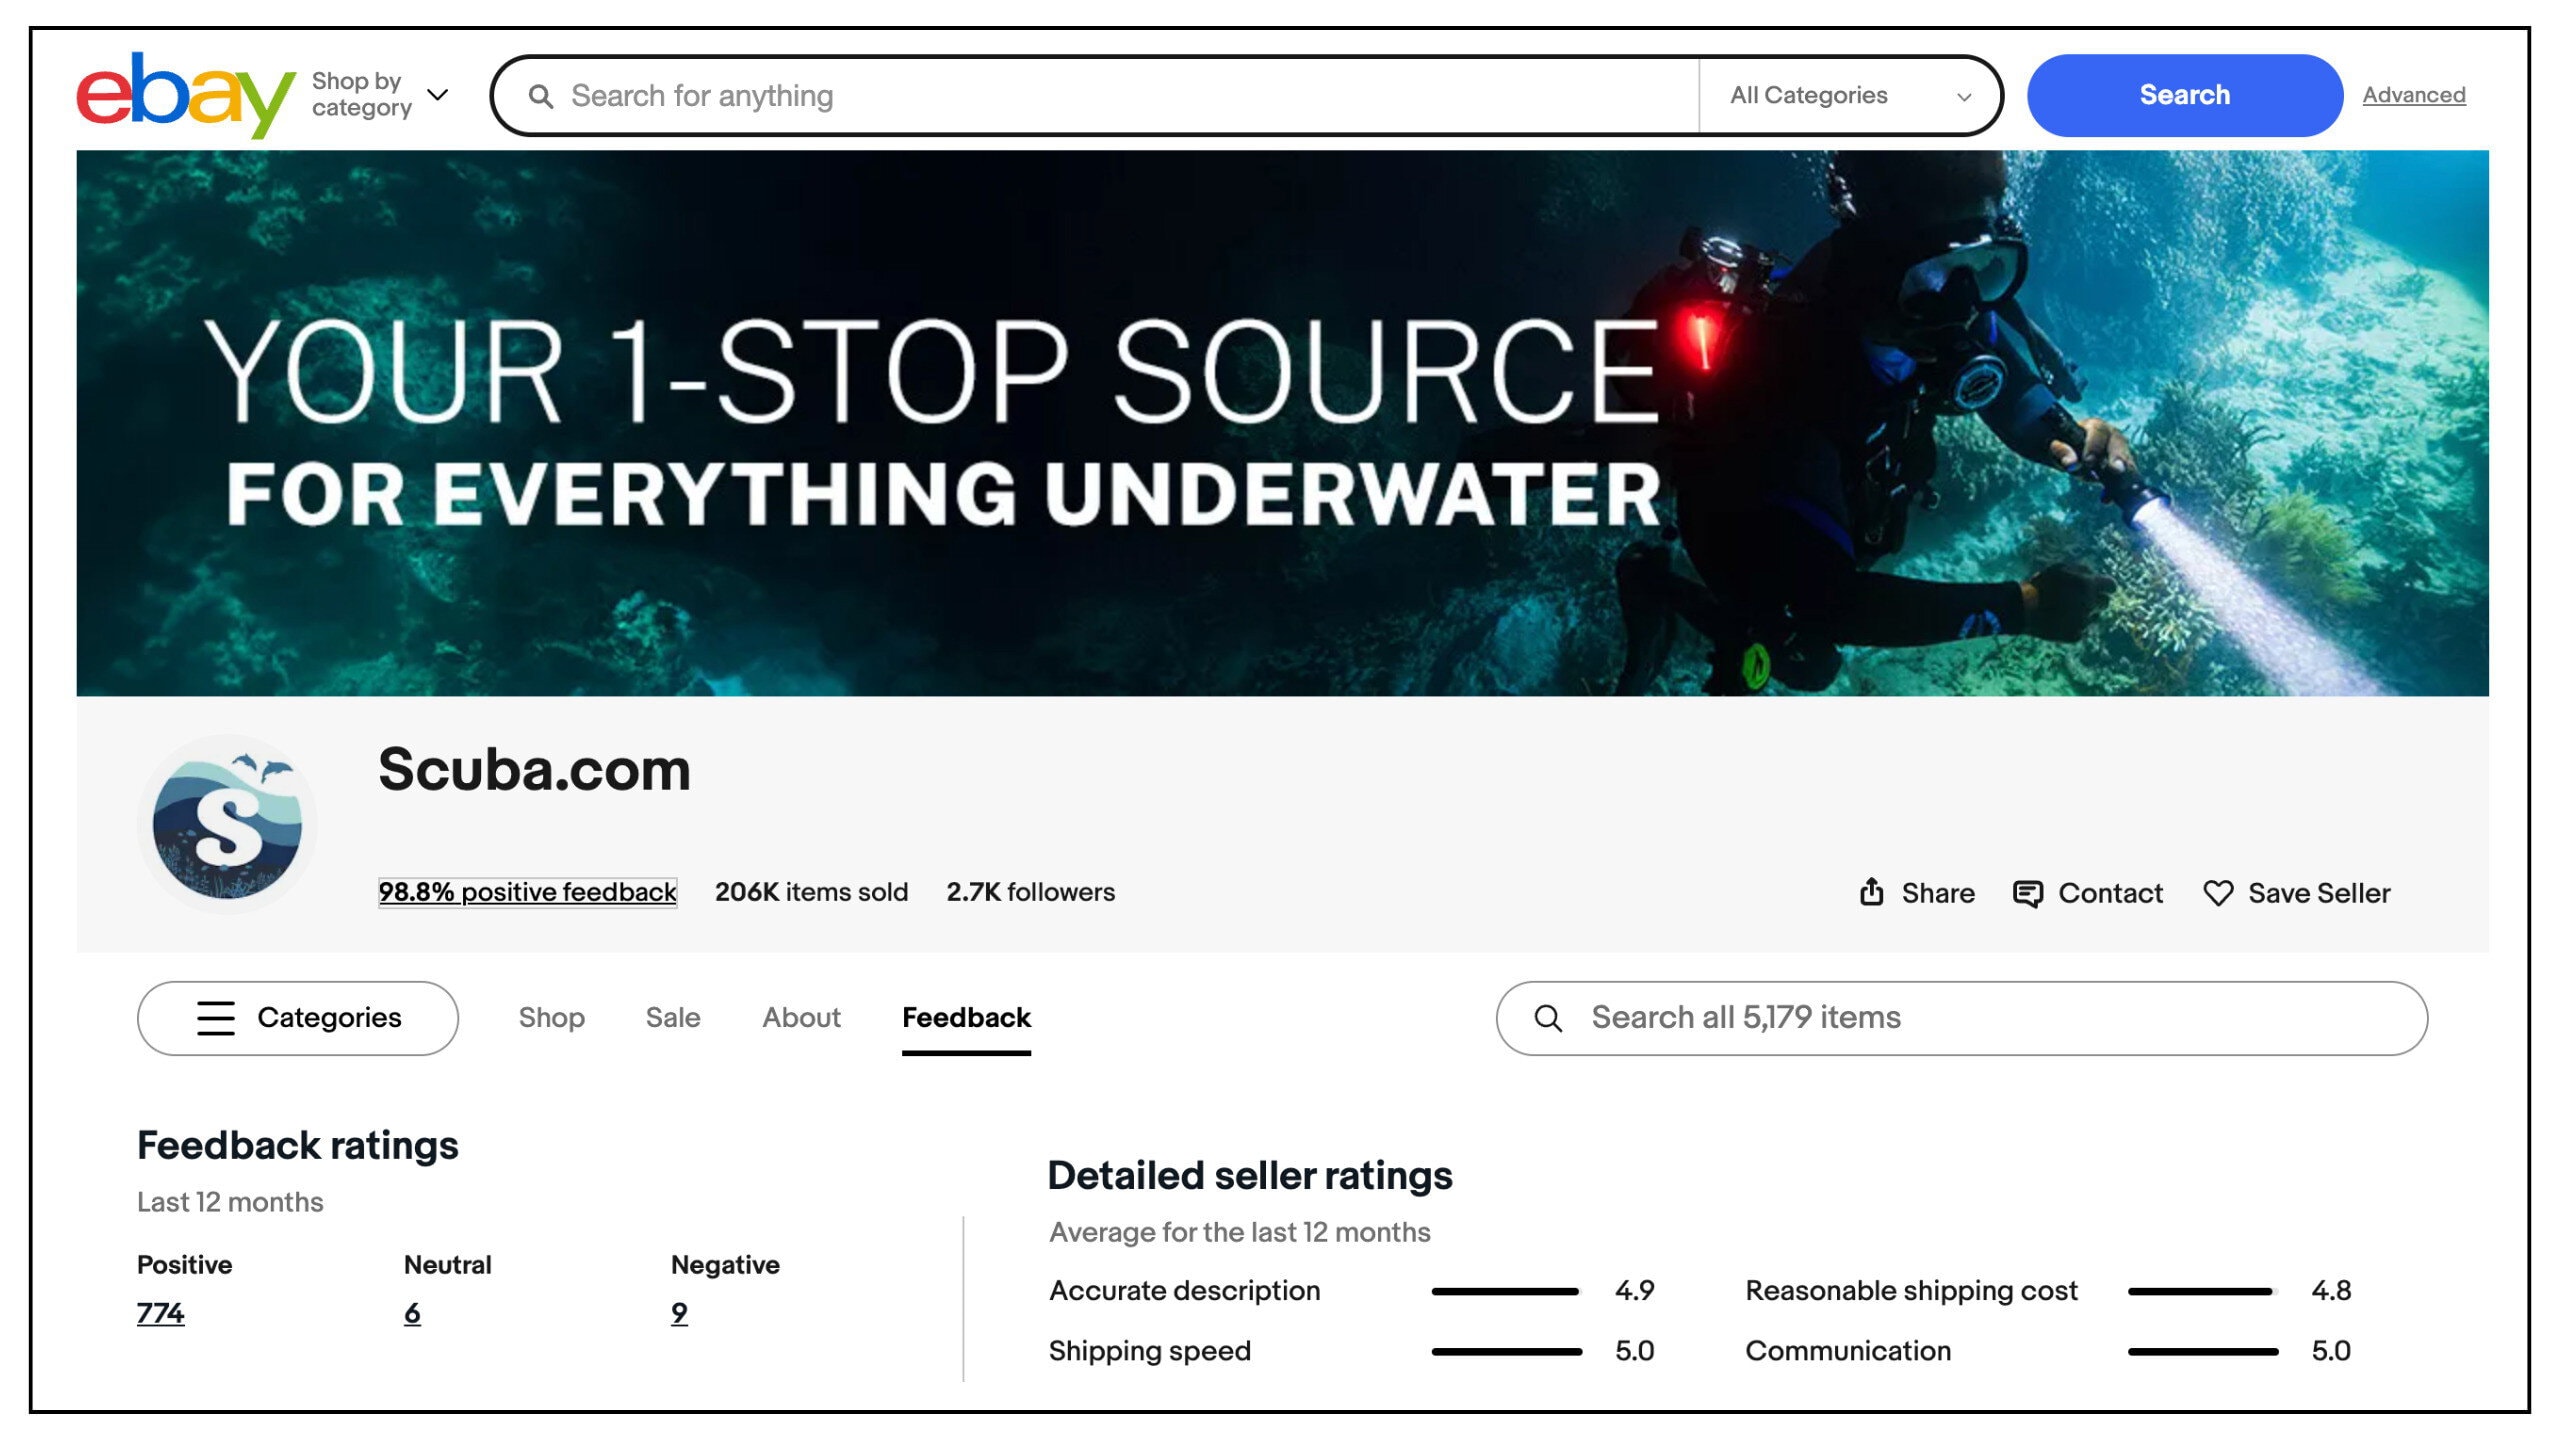Click the 2.7K followers text
The height and width of the screenshot is (1440, 2560).
1030,892
